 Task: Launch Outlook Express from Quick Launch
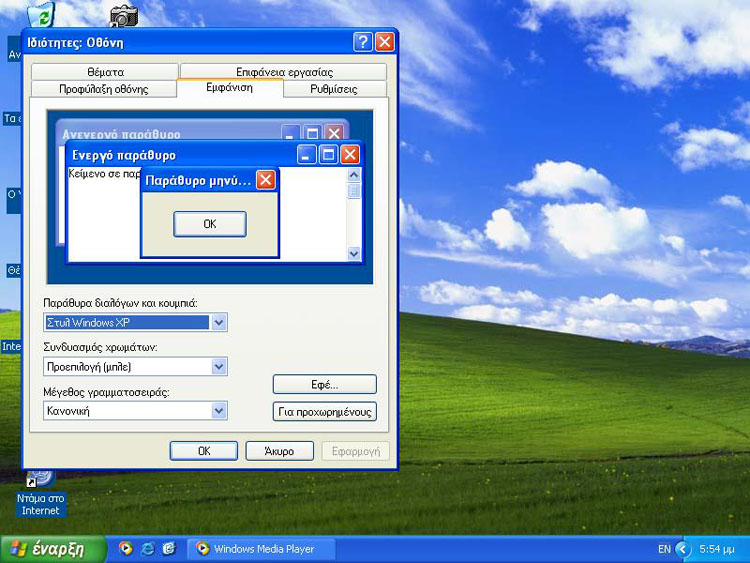click(x=169, y=549)
